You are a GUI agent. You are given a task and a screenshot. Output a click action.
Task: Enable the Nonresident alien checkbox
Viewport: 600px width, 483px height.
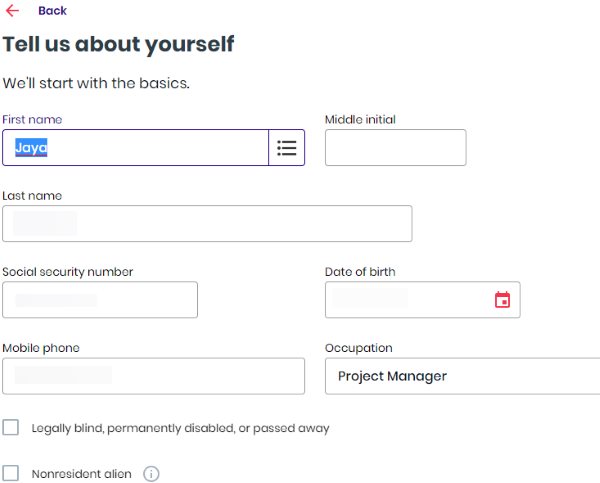point(11,474)
